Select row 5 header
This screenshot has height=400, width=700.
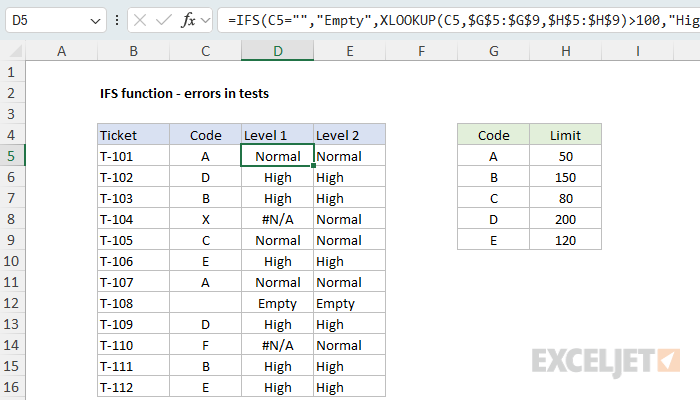coord(12,156)
